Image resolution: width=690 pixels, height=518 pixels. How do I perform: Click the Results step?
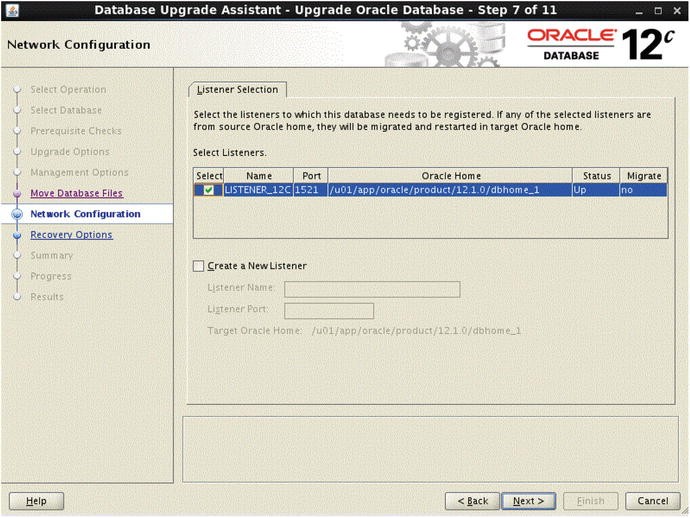click(47, 297)
